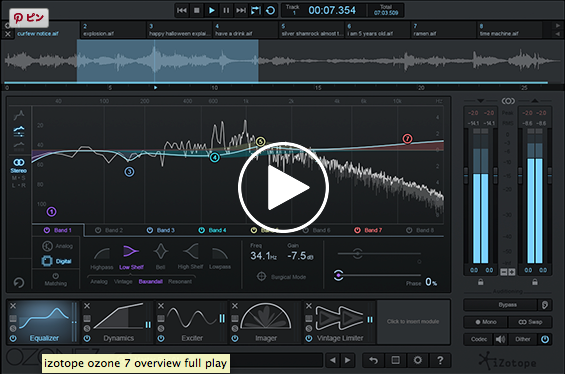This screenshot has width=565, height=374.
Task: Remove the Dynamics module with its X
Action: point(87,306)
